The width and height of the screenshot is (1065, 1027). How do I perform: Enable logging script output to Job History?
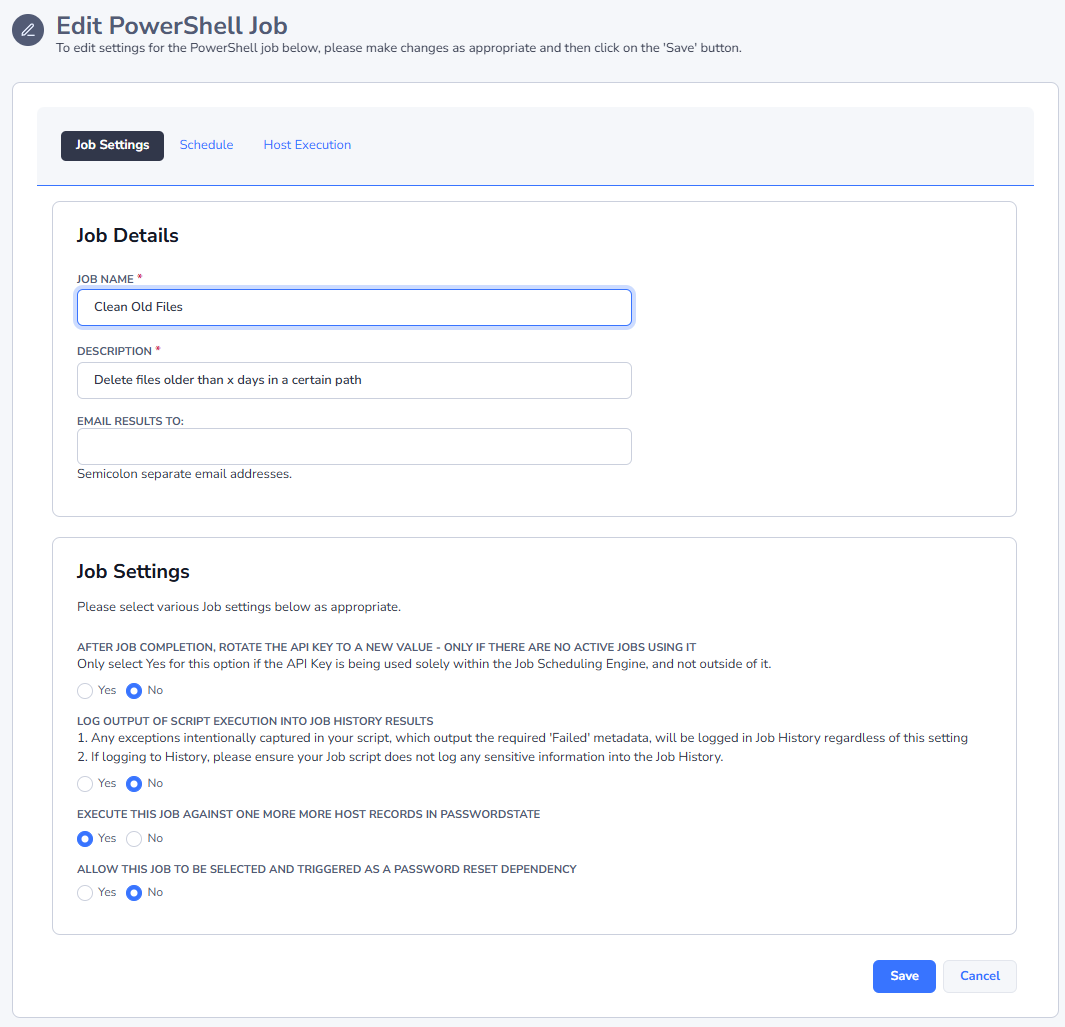(85, 784)
